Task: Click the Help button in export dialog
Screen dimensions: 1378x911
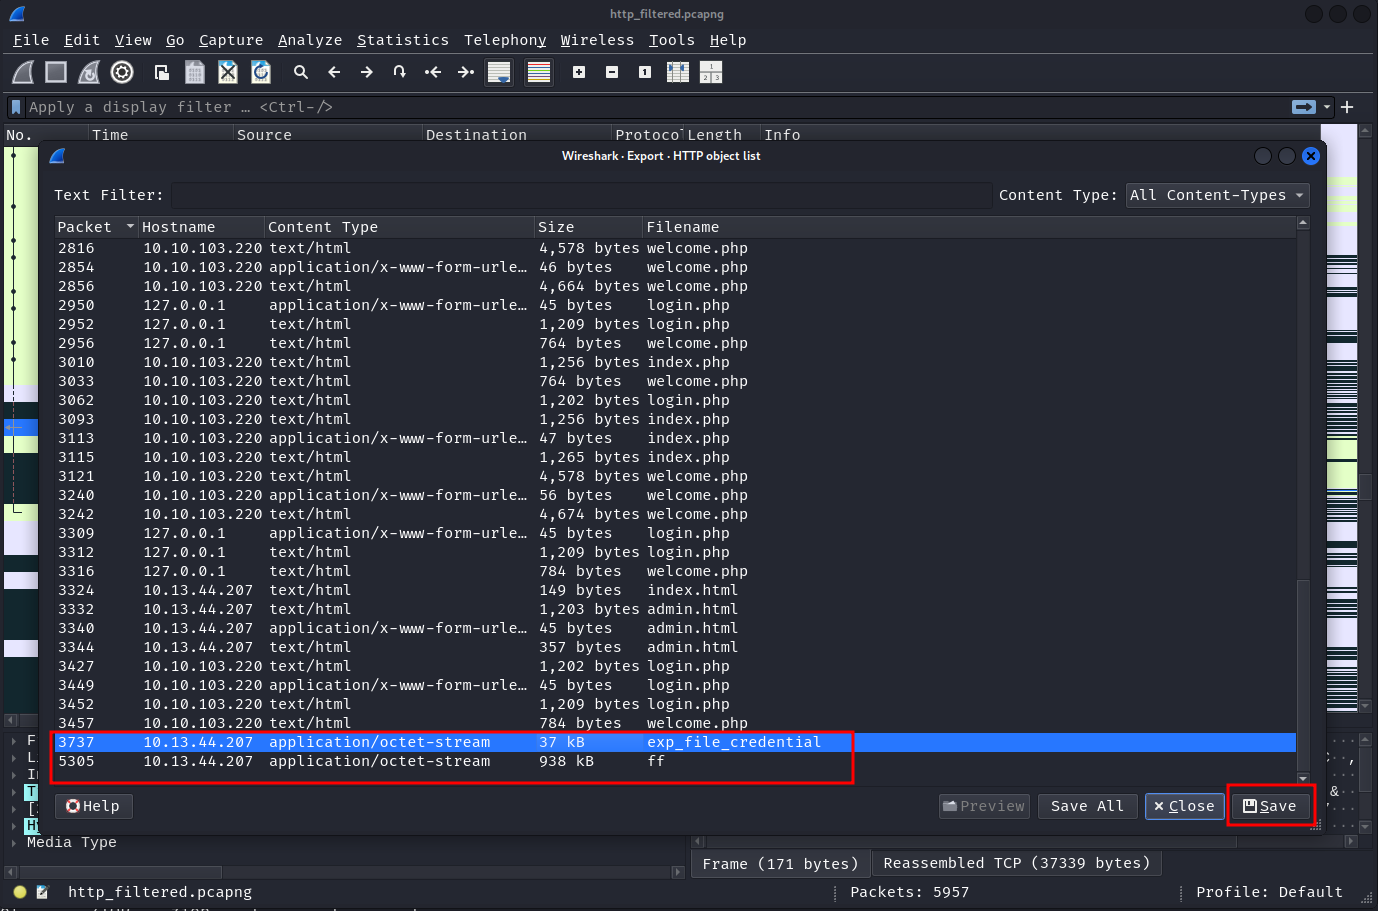Action: tap(93, 806)
